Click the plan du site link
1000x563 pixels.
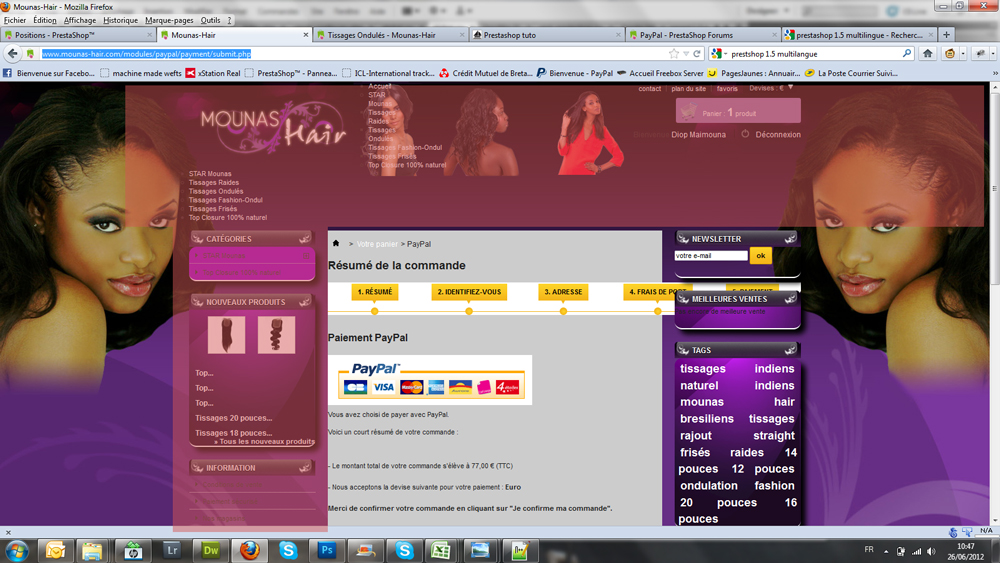(688, 89)
